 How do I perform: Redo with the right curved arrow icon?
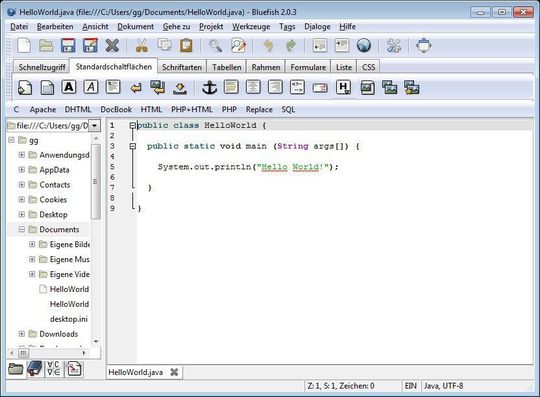[291, 45]
